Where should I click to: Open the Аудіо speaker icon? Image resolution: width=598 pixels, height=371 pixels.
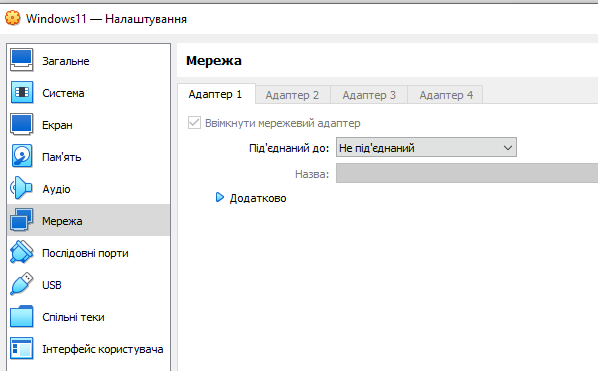(22, 188)
